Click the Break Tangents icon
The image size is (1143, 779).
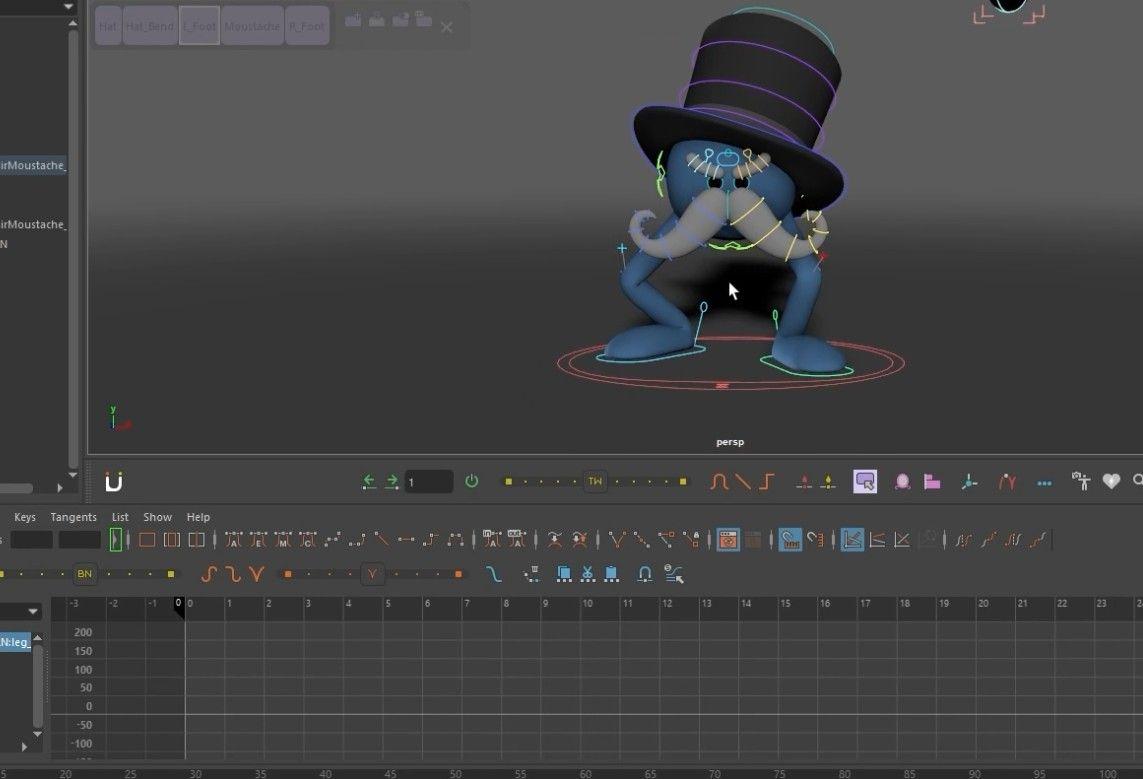point(617,540)
